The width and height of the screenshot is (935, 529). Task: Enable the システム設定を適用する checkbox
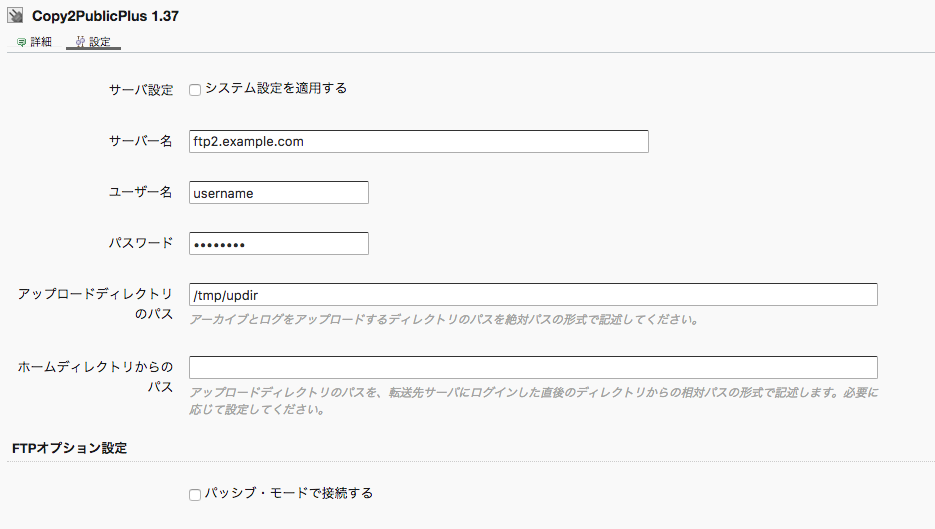(x=195, y=90)
